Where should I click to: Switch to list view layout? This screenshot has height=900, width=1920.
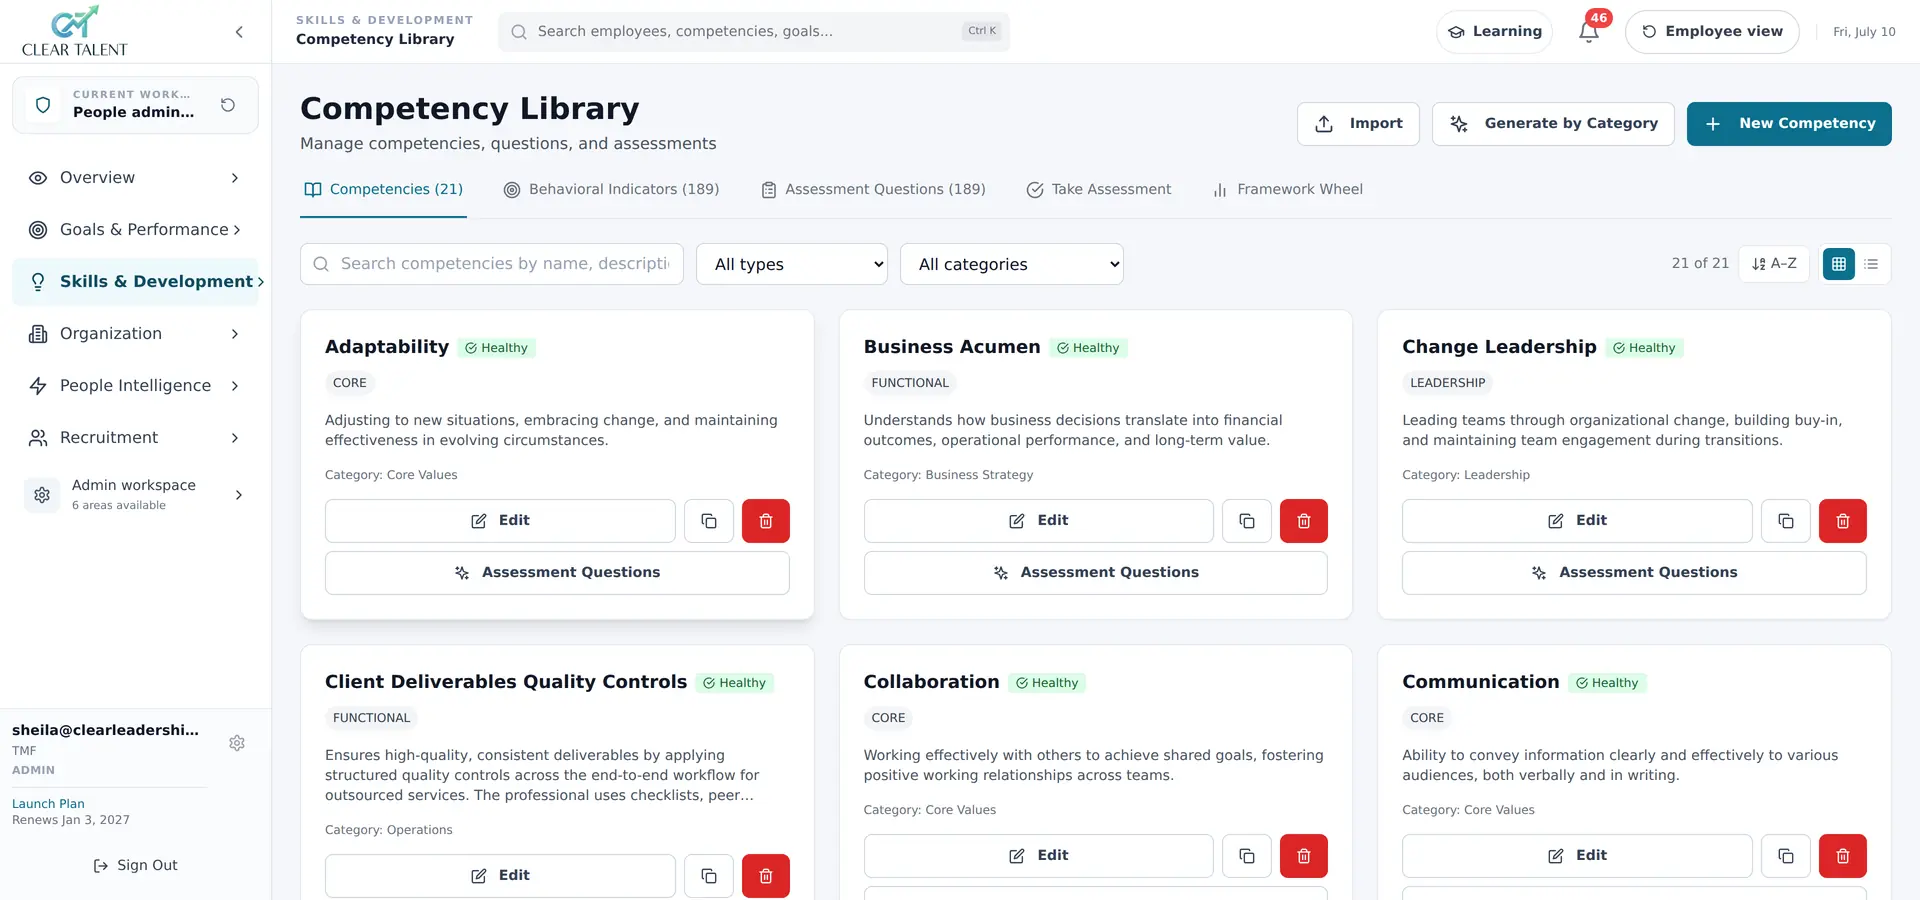pyautogui.click(x=1871, y=264)
